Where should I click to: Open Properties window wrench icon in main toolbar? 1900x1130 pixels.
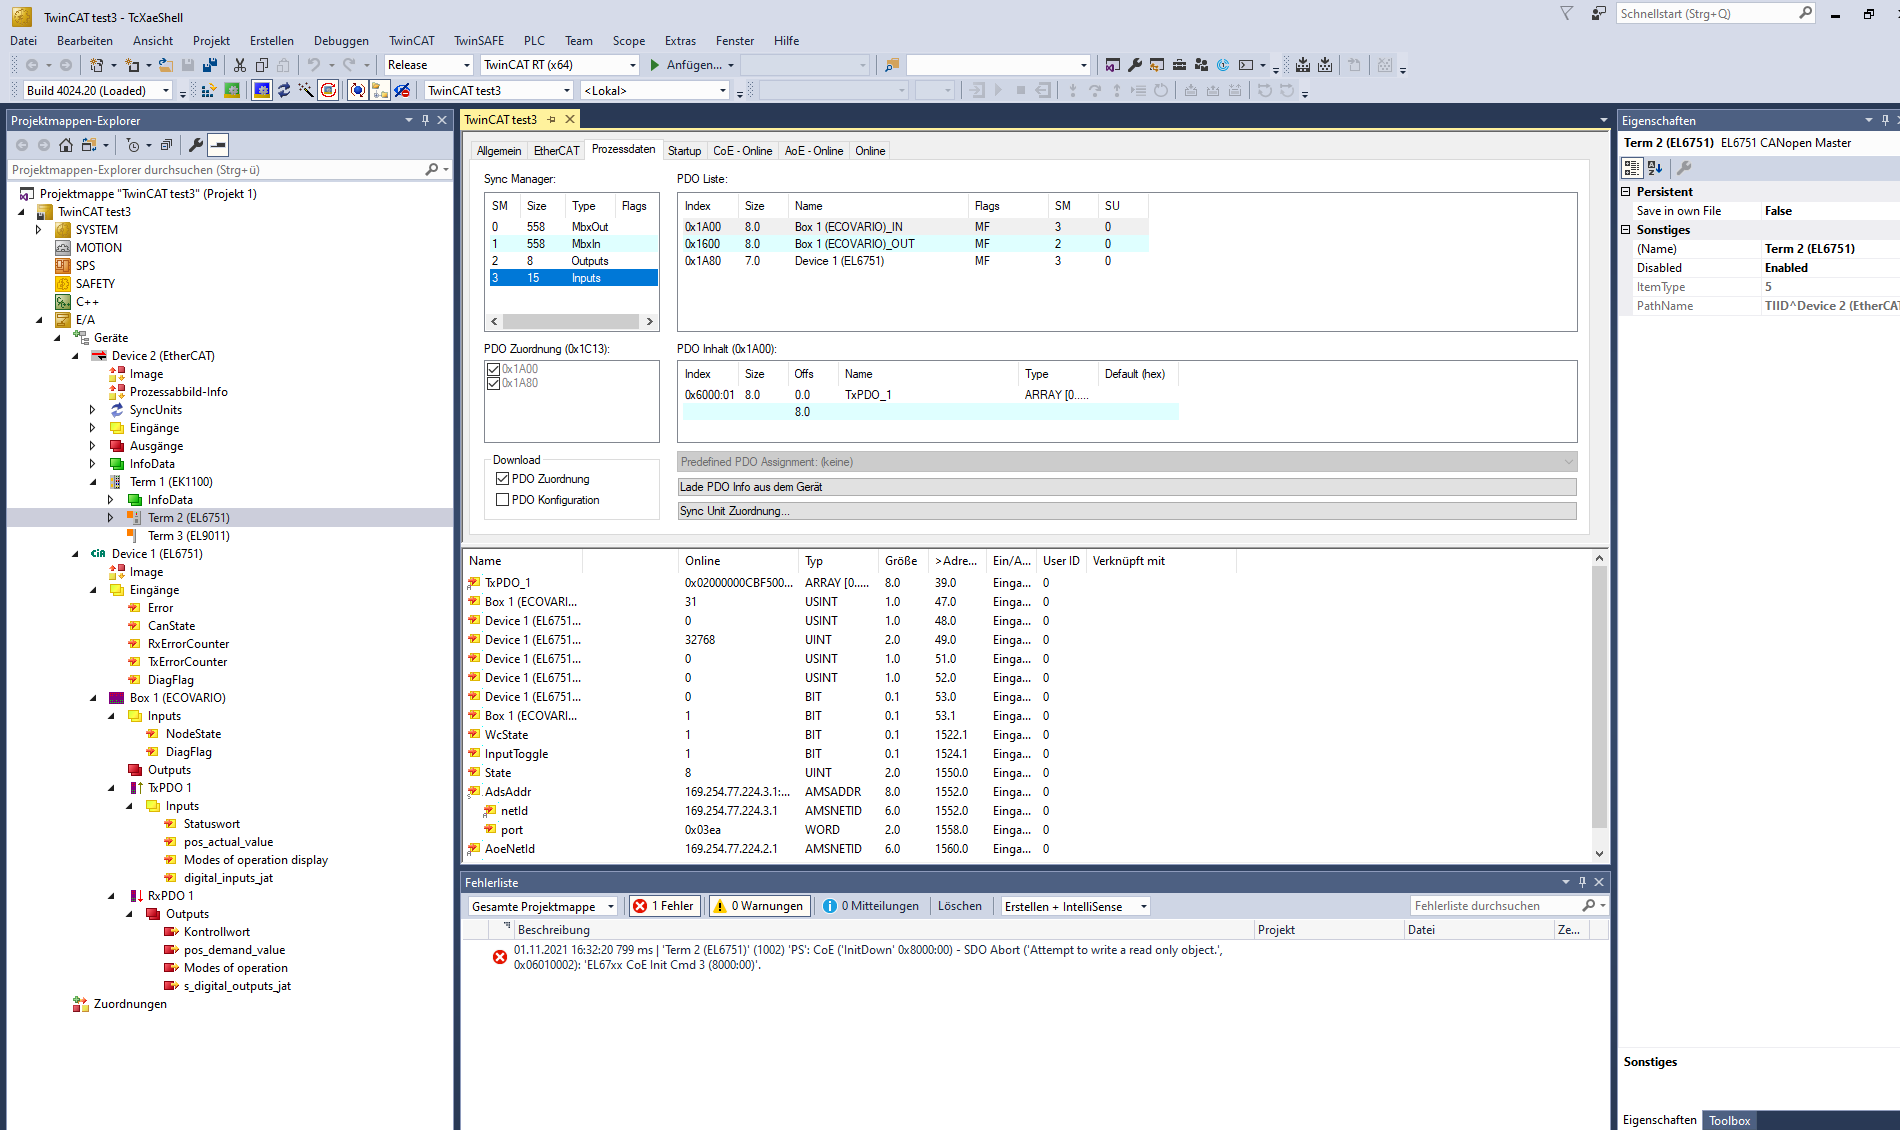(1135, 65)
